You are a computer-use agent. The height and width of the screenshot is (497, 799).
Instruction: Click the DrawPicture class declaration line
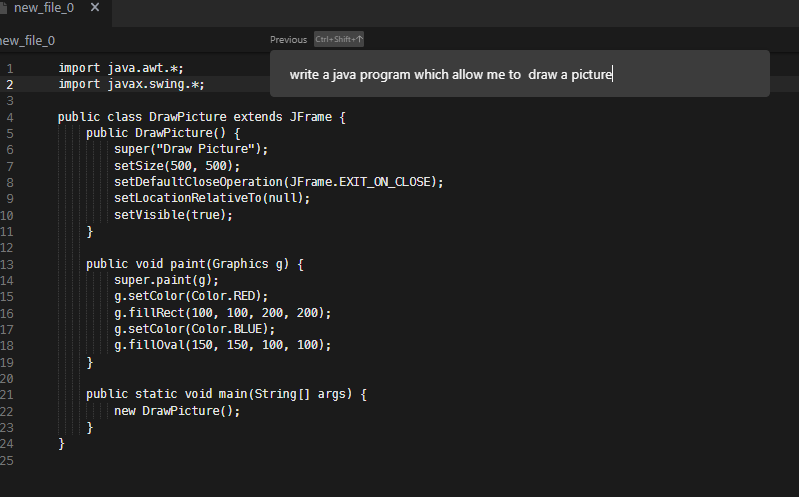point(201,117)
